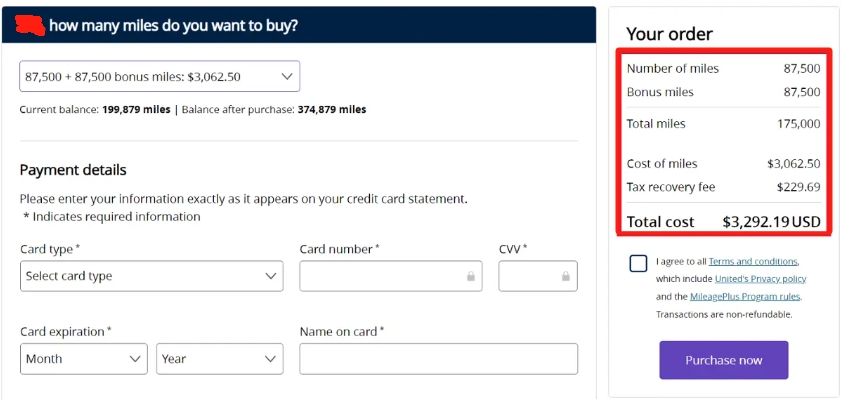Click the Purchase now button
The height and width of the screenshot is (409, 851).
(x=723, y=360)
